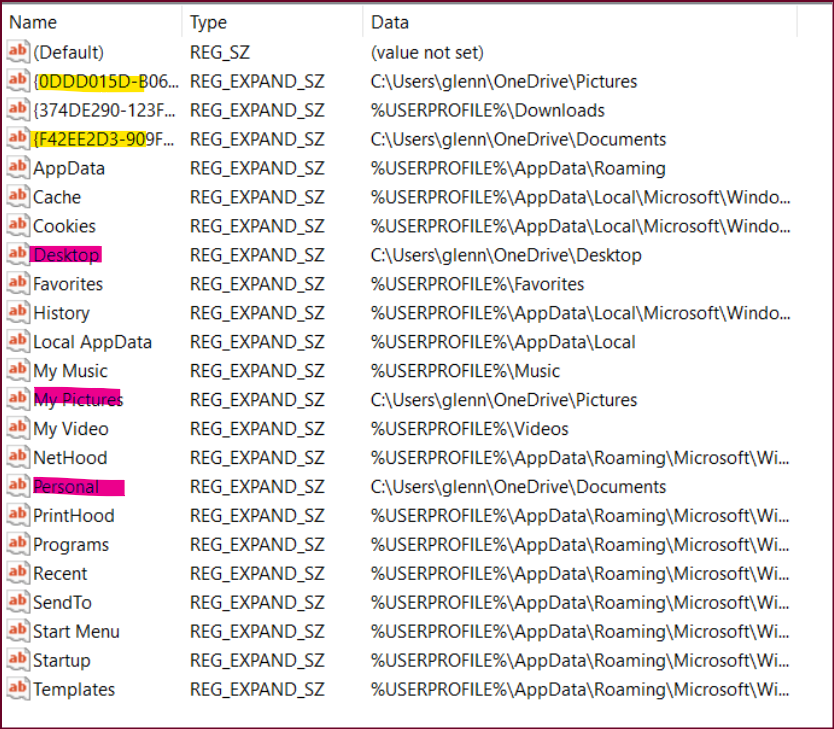This screenshot has height=729, width=834.
Task: Click the ab icon next to History
Action: (17, 313)
